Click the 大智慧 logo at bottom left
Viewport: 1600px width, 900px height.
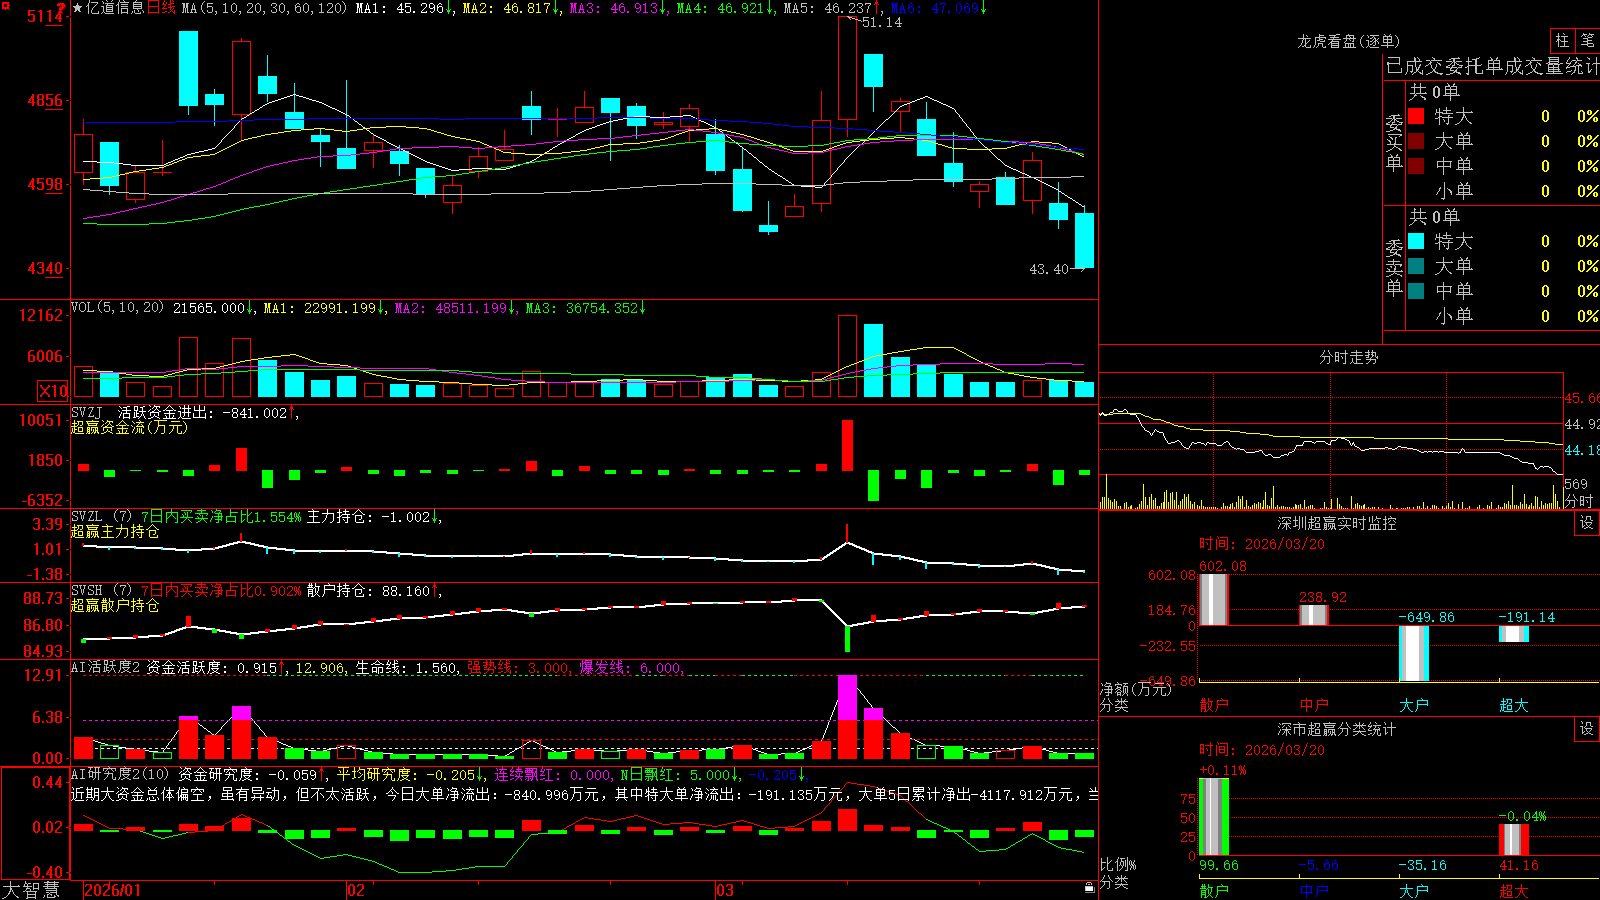31,889
